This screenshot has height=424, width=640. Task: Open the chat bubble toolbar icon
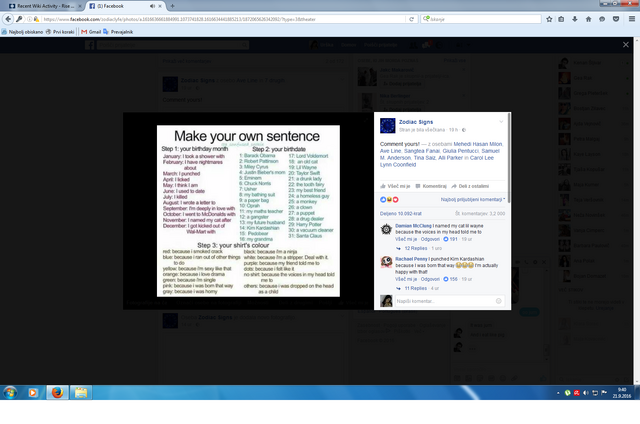pos(602,19)
